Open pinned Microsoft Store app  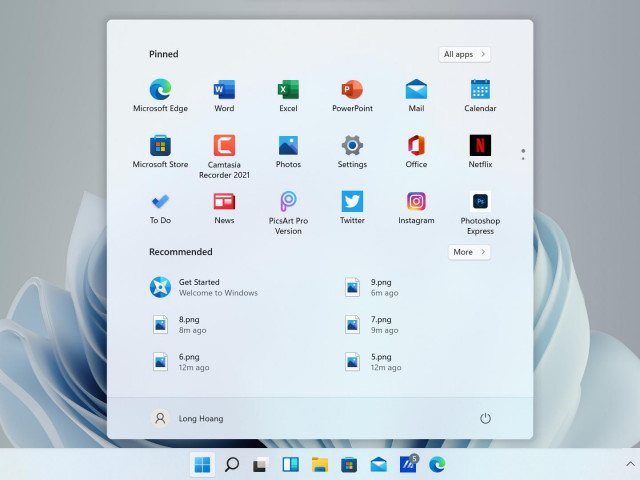click(160, 151)
